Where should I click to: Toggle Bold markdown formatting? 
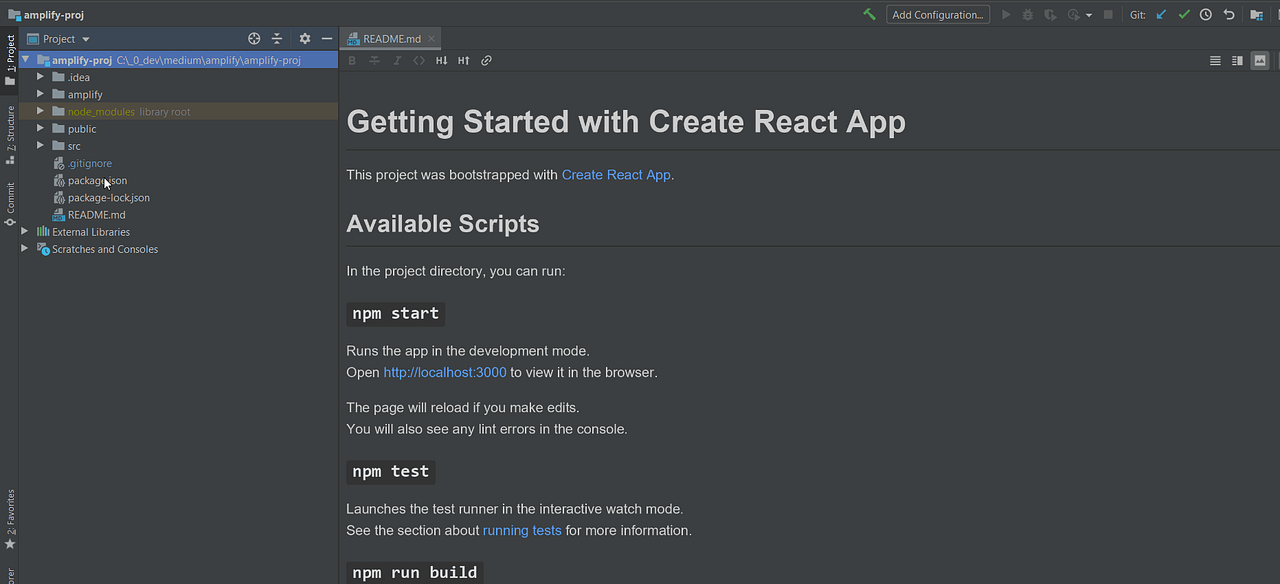pyautogui.click(x=352, y=61)
